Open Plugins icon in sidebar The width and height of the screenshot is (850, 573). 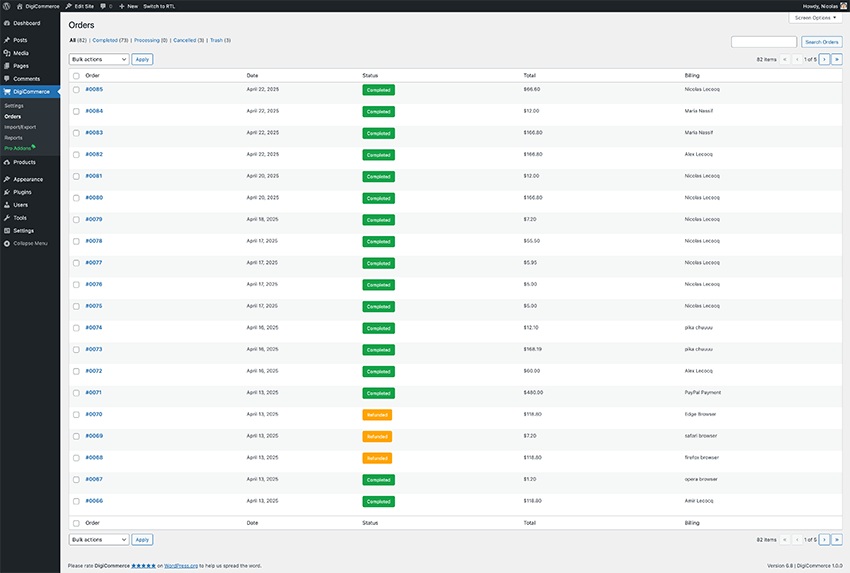7,192
